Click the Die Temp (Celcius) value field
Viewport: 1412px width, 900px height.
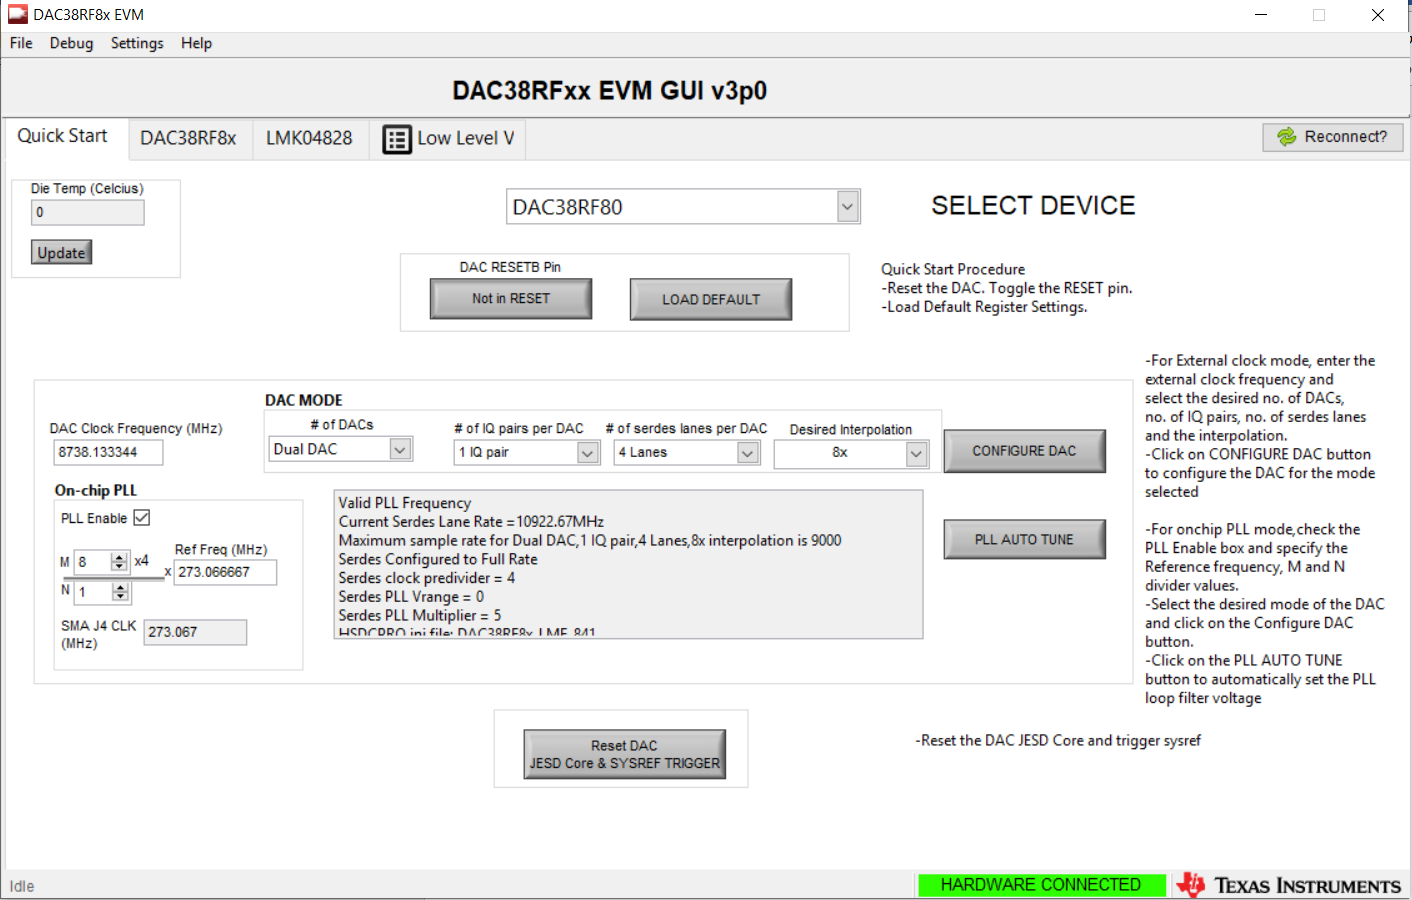(x=88, y=213)
